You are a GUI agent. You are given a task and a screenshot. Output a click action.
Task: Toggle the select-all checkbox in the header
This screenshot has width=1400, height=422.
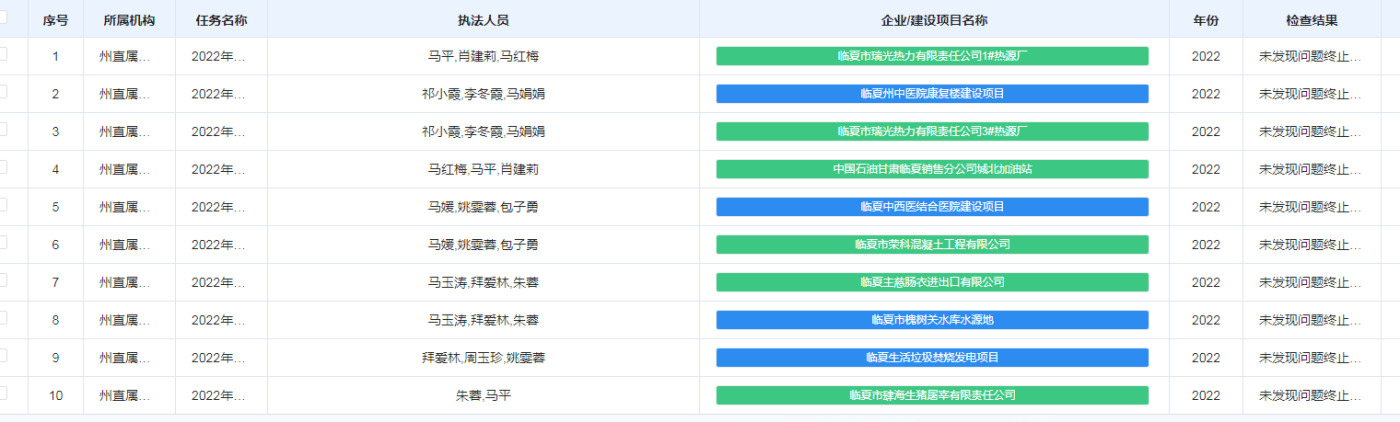[x=3, y=17]
